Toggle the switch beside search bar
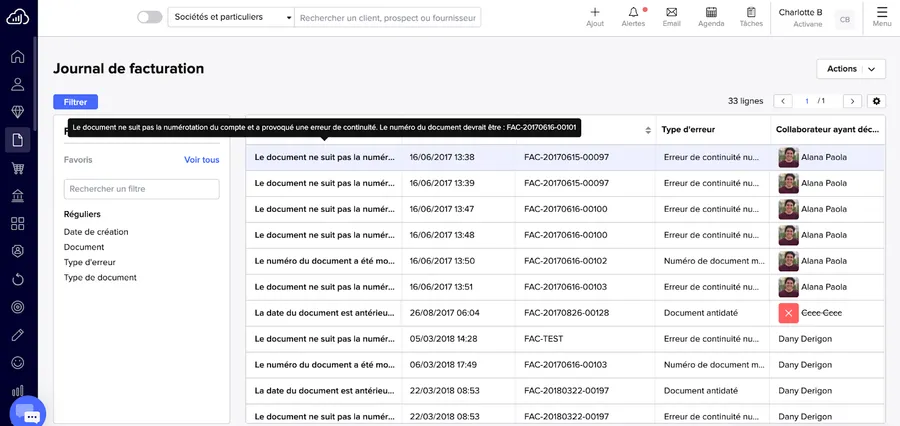Screen dimensions: 900x426 pyautogui.click(x=150, y=17)
